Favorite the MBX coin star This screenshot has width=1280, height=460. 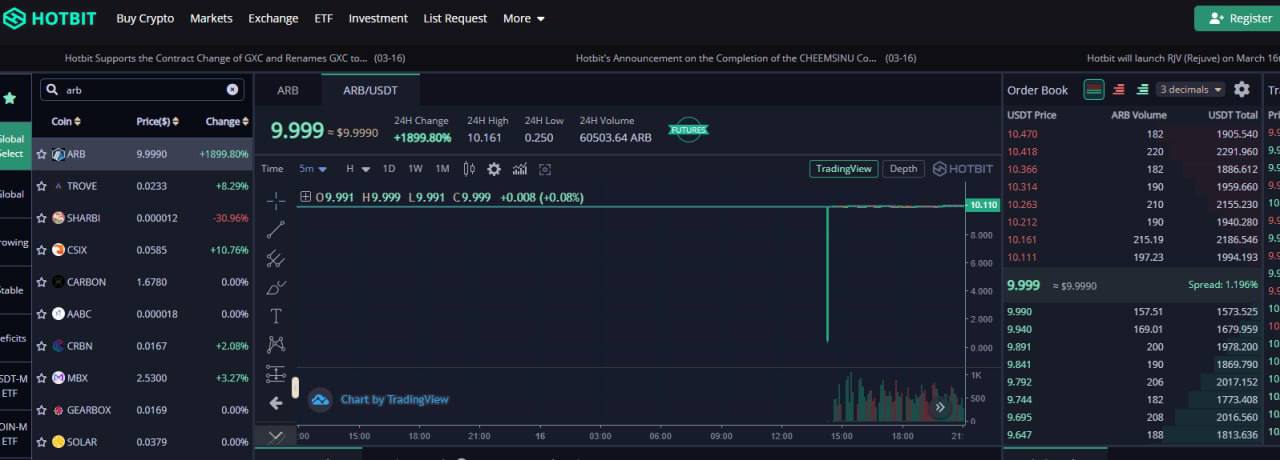pos(42,378)
